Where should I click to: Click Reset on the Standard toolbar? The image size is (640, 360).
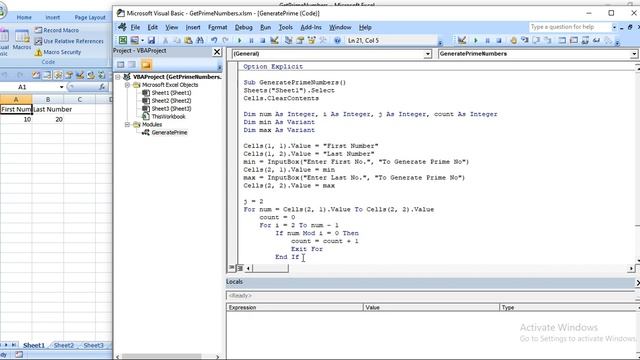(x=262, y=40)
